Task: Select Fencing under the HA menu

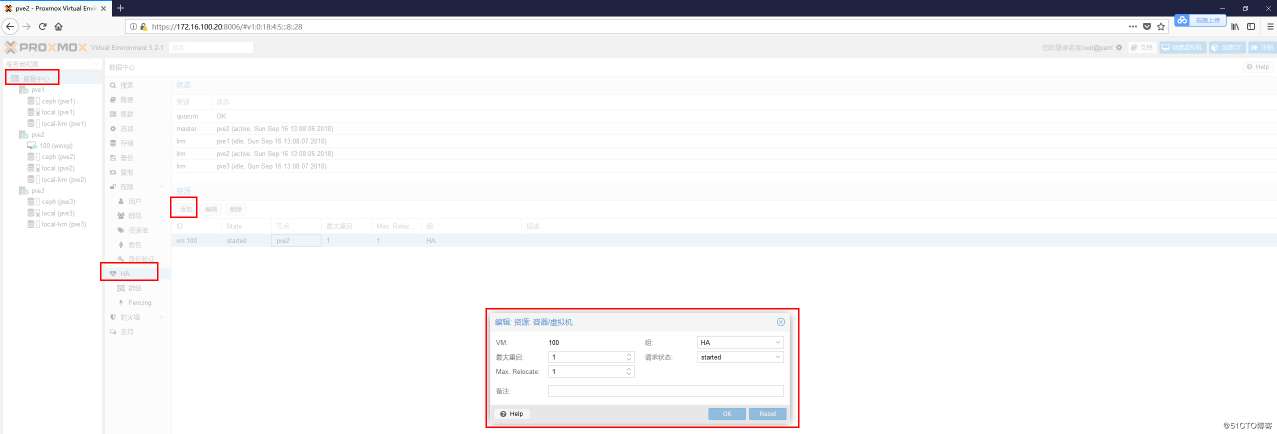Action: coord(139,302)
